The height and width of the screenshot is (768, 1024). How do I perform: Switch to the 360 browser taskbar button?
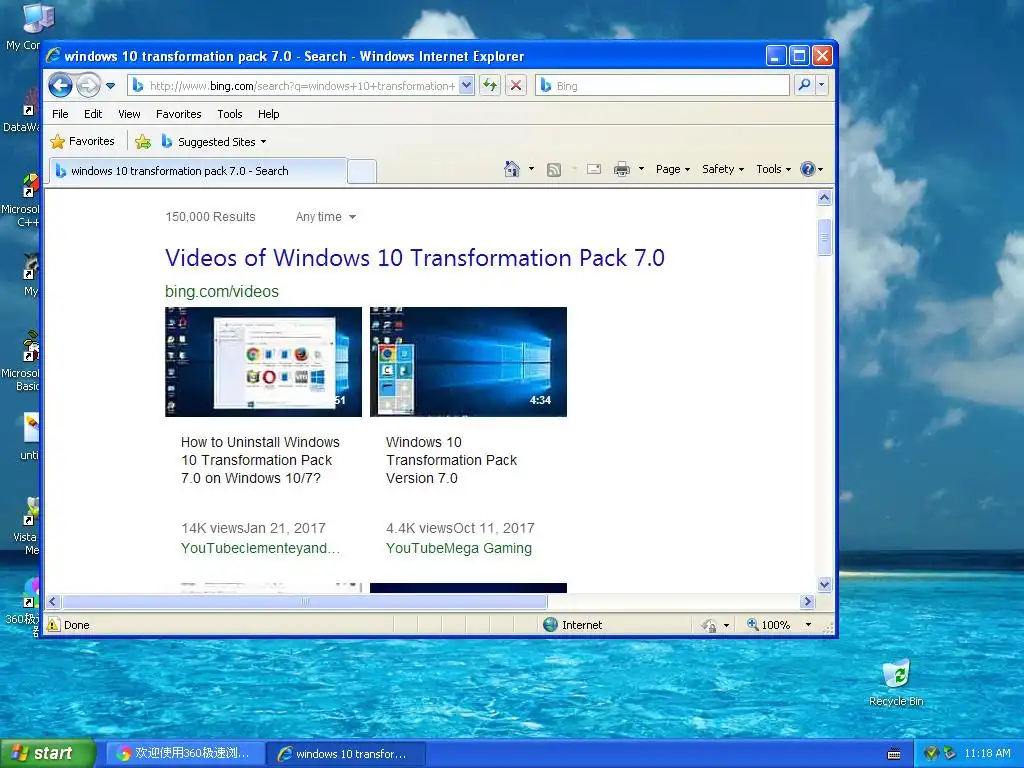[x=185, y=754]
